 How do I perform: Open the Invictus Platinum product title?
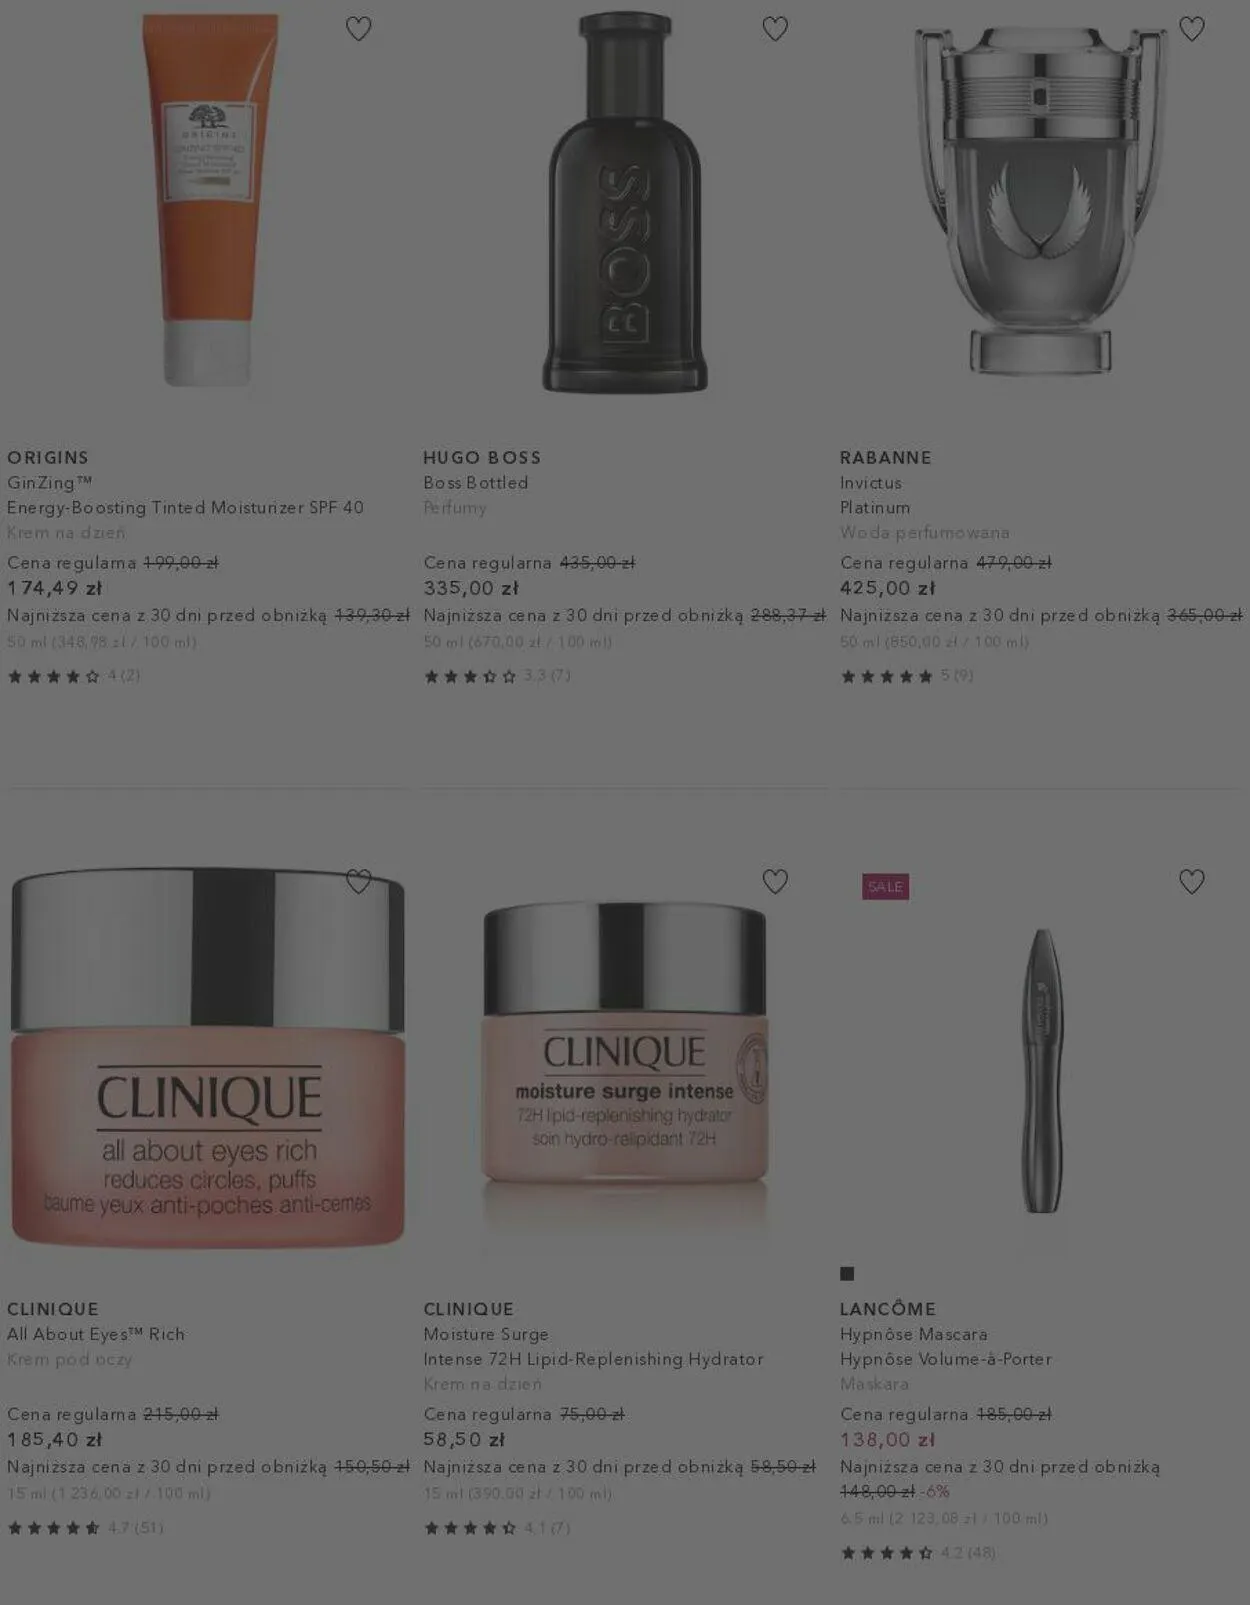click(875, 495)
